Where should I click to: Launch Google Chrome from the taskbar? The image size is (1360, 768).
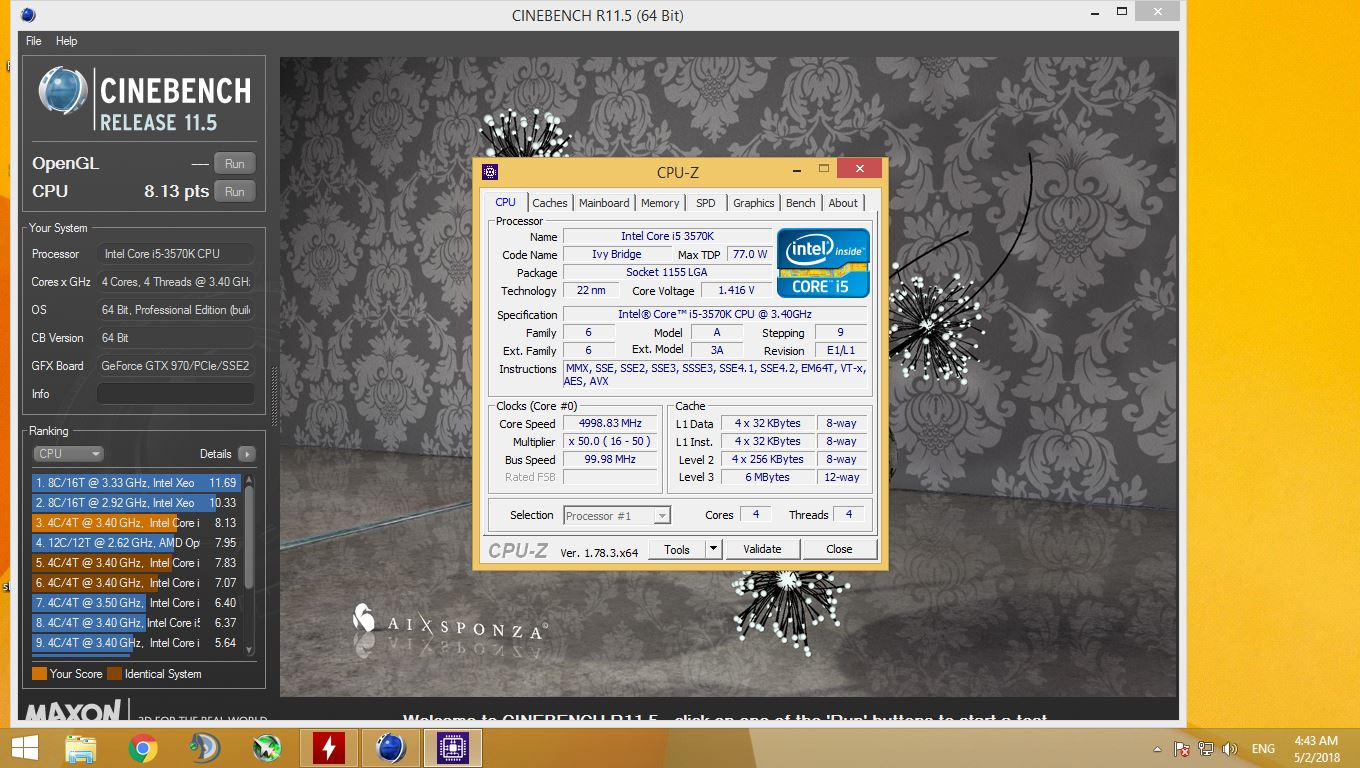143,748
